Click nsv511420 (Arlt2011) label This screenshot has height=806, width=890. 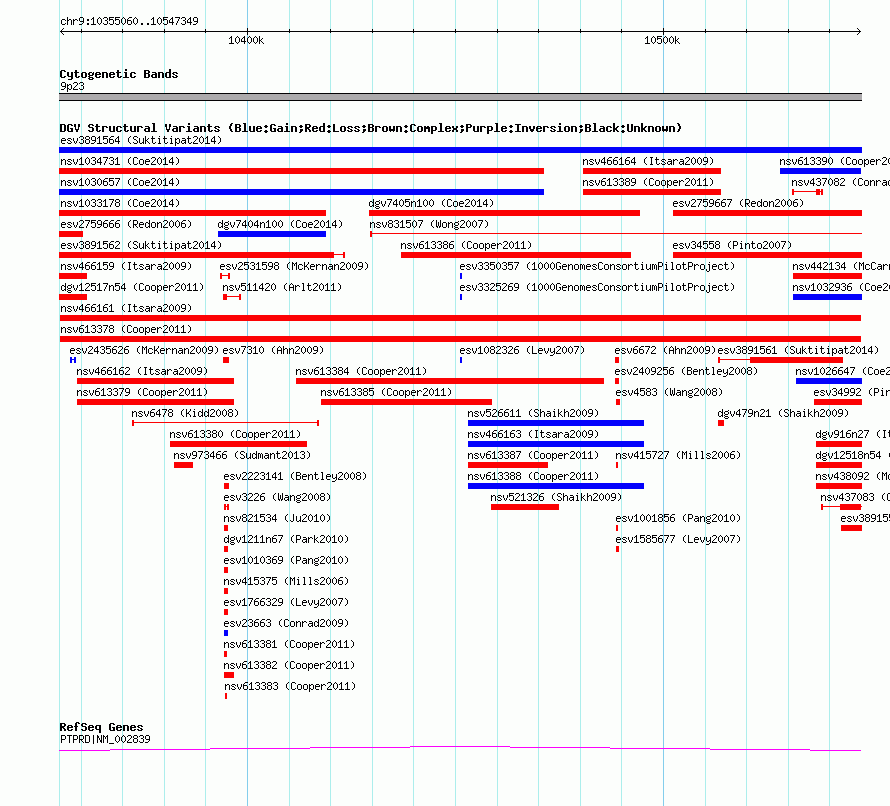282,287
